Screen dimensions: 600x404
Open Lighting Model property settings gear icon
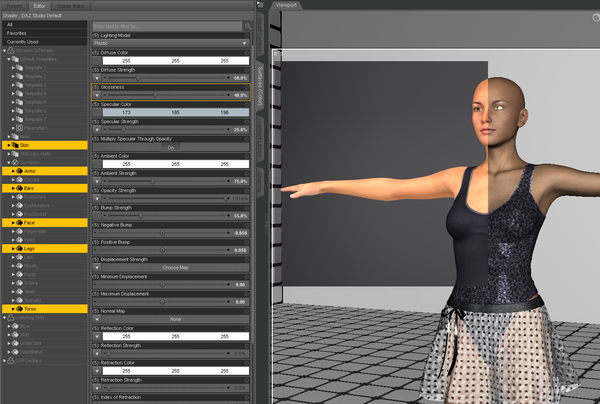coord(247,36)
